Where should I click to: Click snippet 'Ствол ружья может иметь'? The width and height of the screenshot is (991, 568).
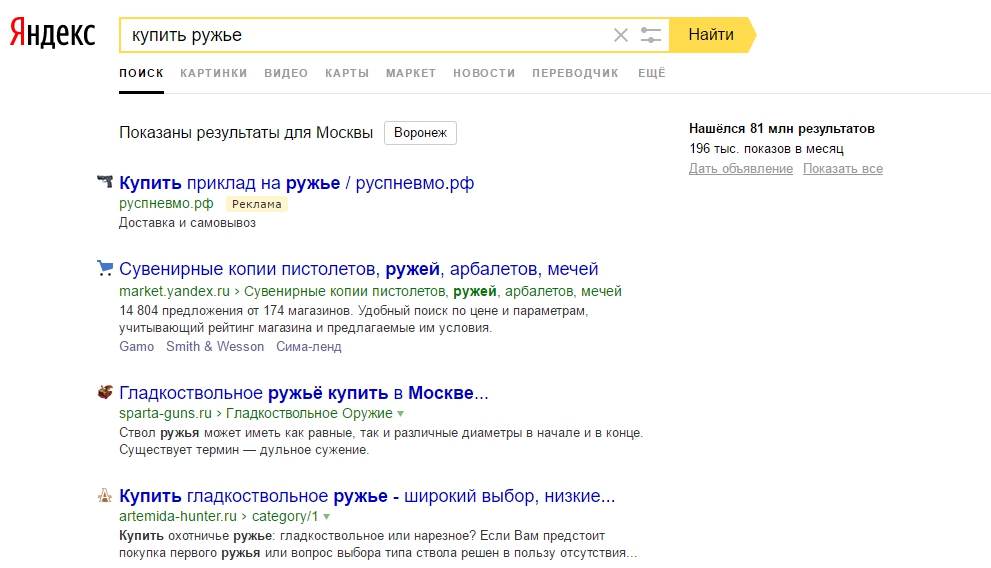[x=381, y=441]
